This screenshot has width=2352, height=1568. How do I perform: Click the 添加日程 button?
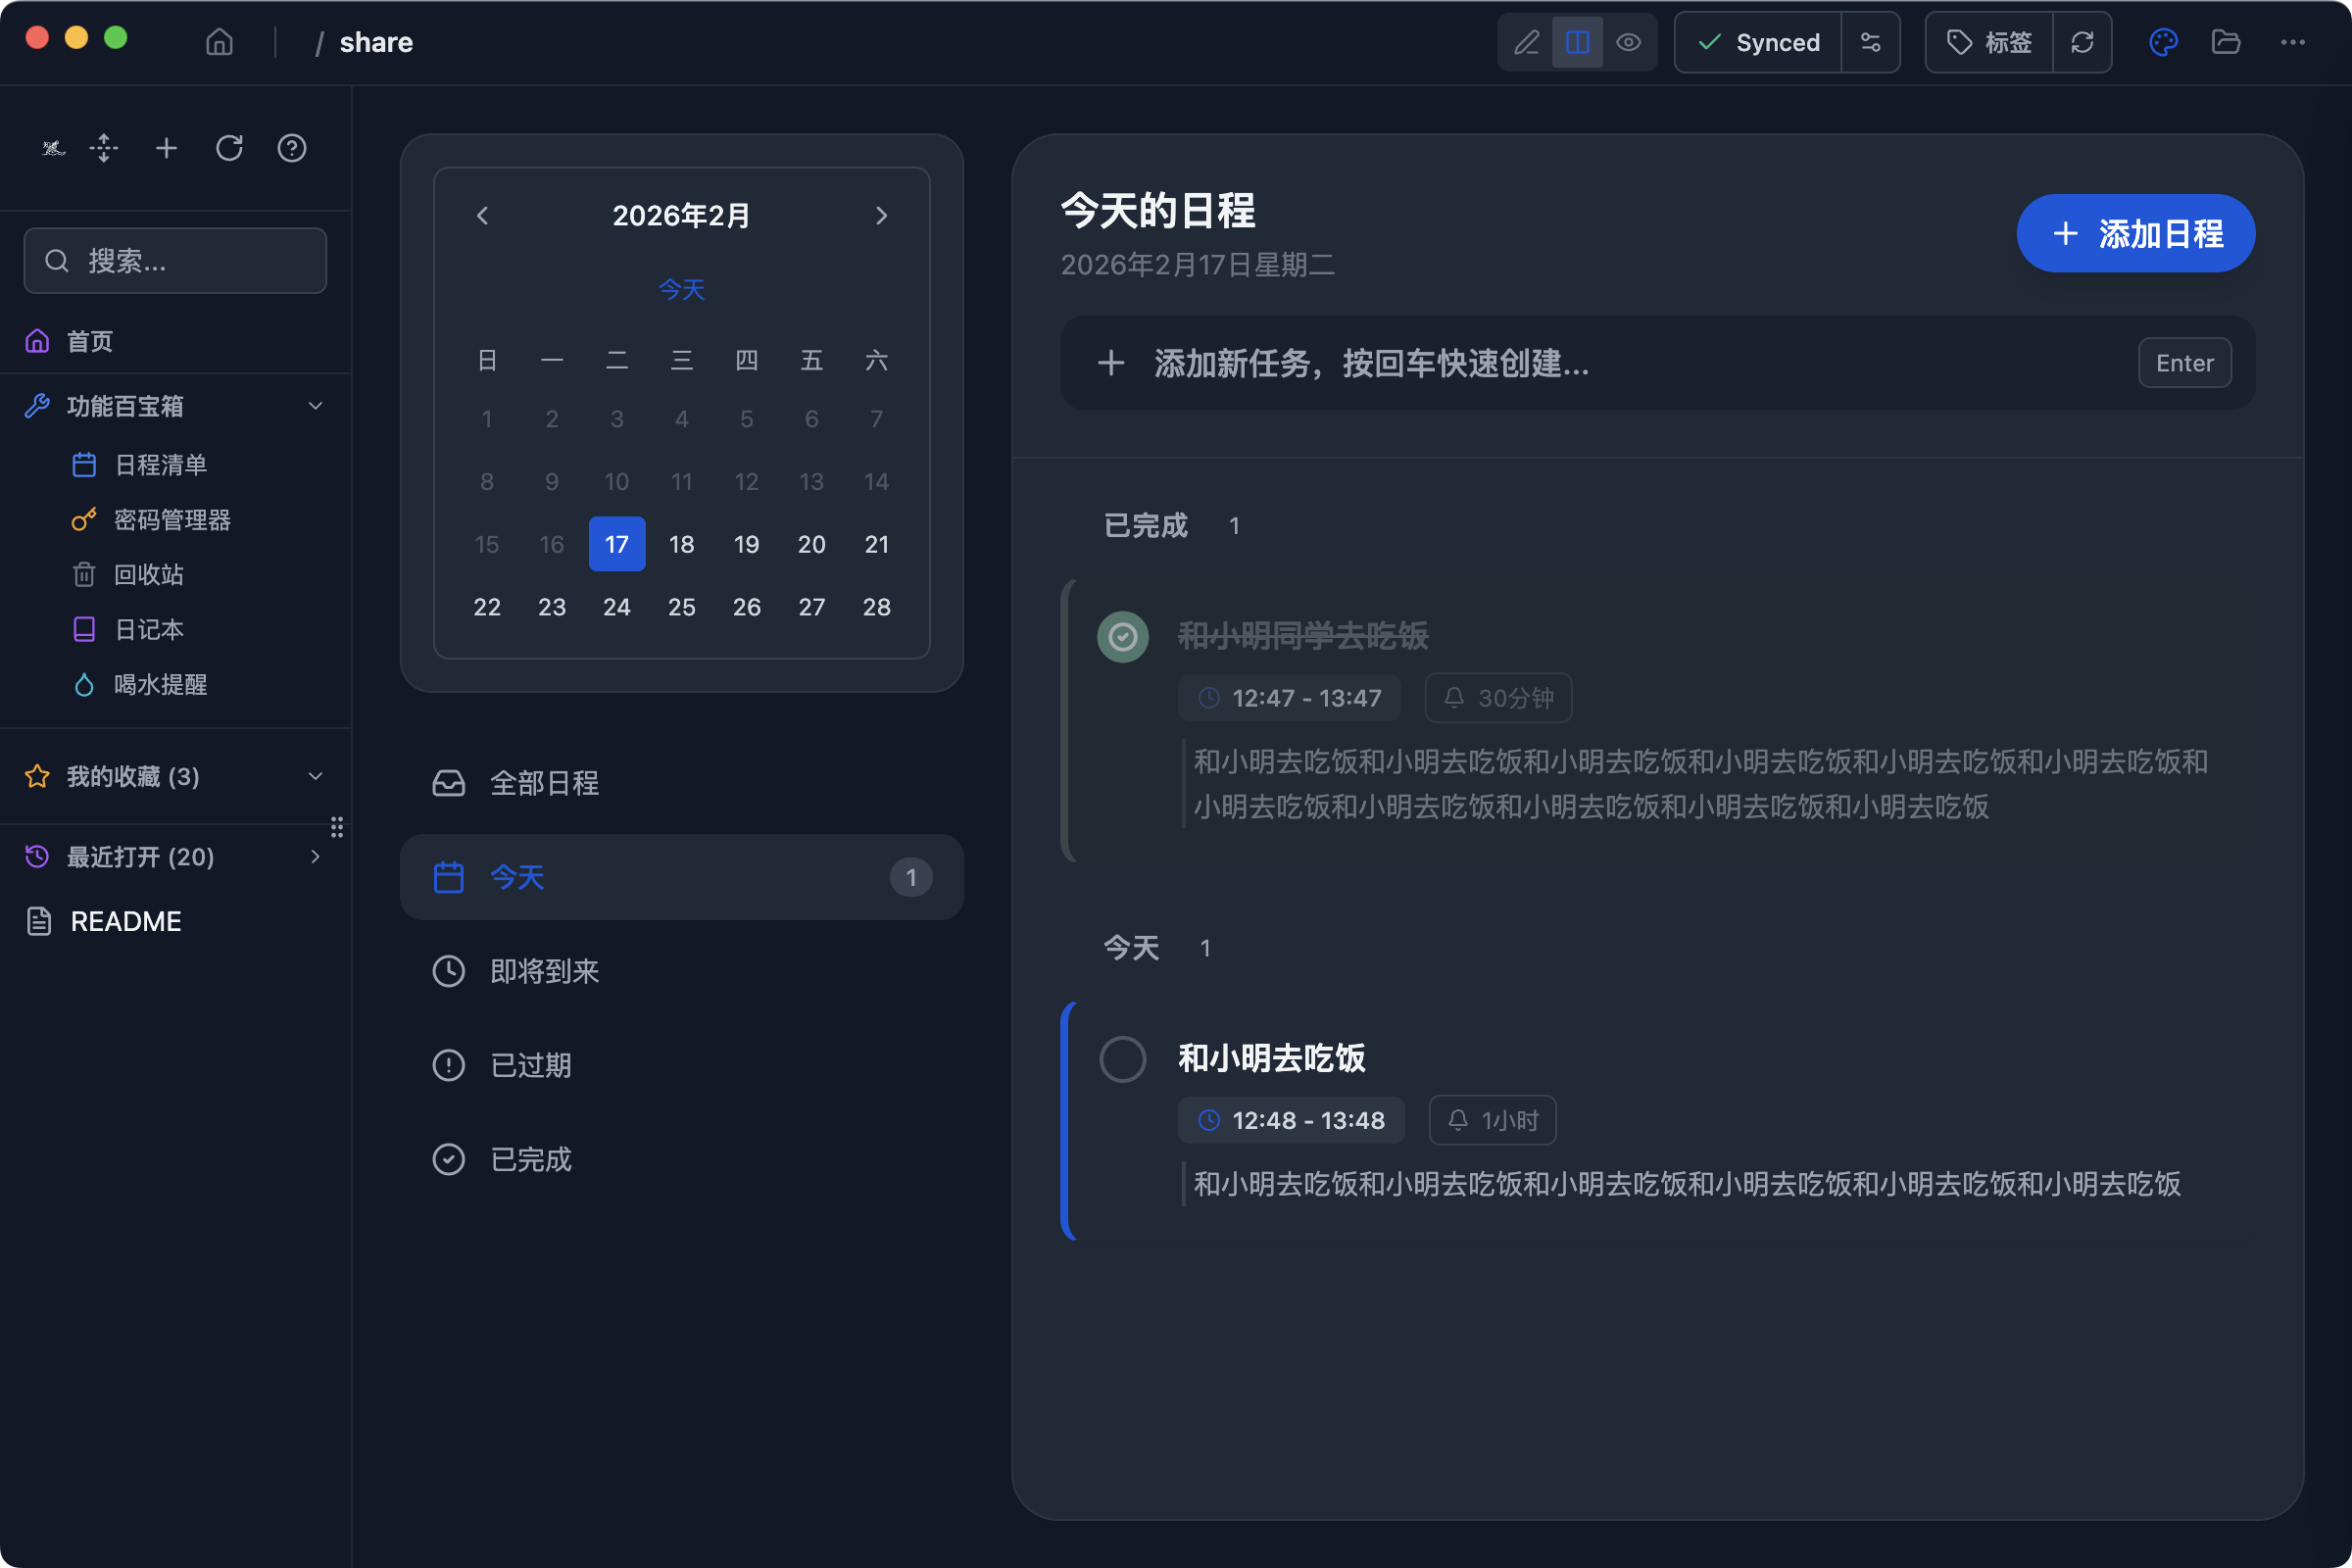point(2135,233)
